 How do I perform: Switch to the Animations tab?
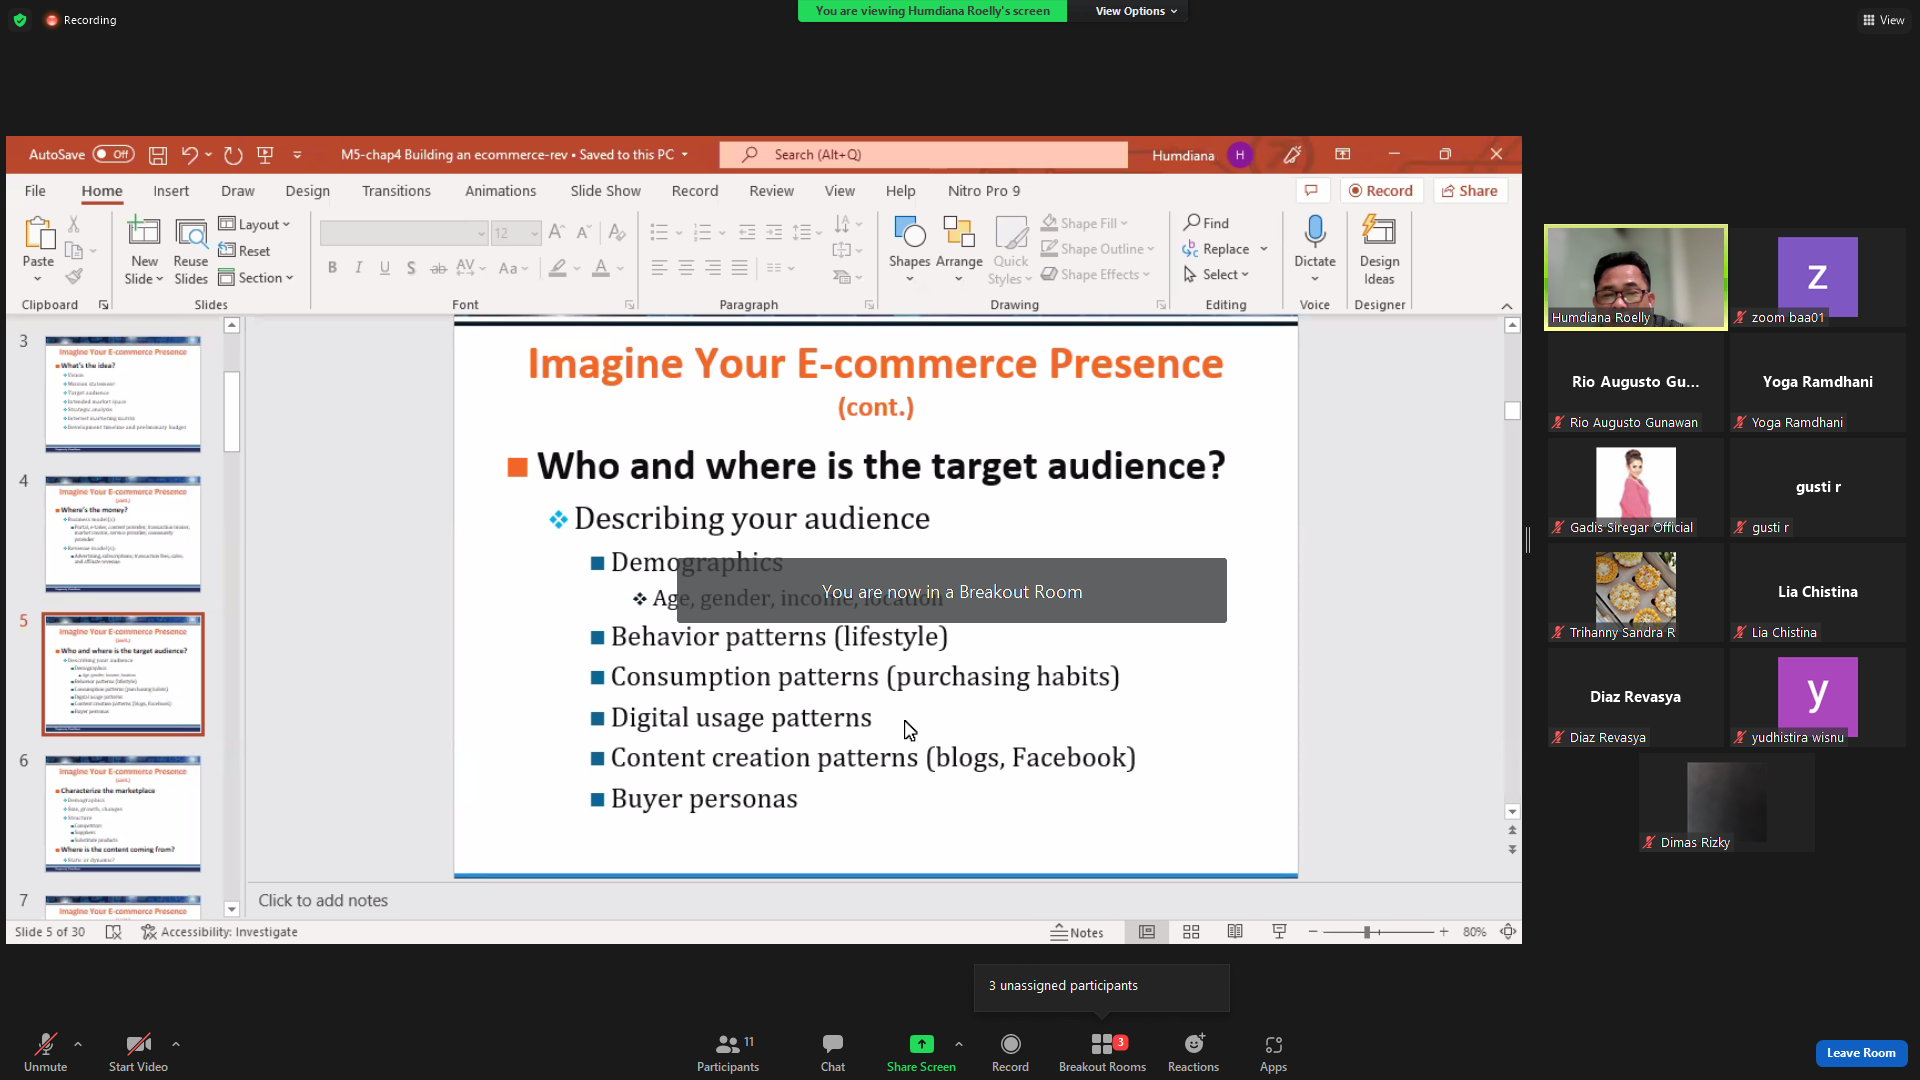point(500,191)
